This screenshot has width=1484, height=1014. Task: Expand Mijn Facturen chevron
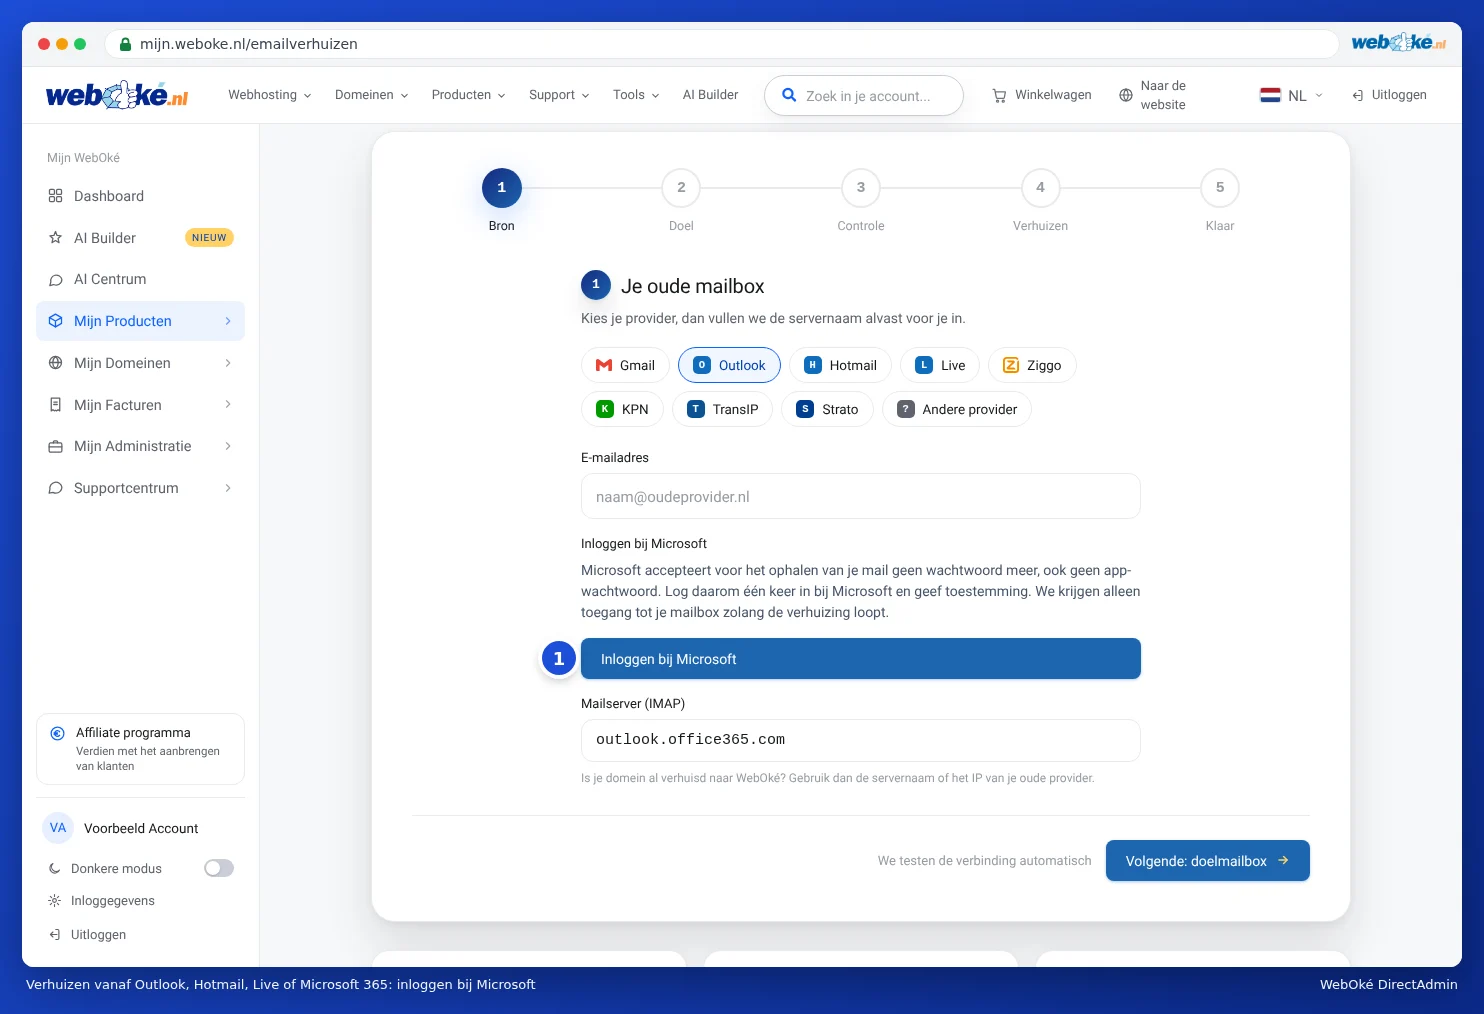(228, 405)
